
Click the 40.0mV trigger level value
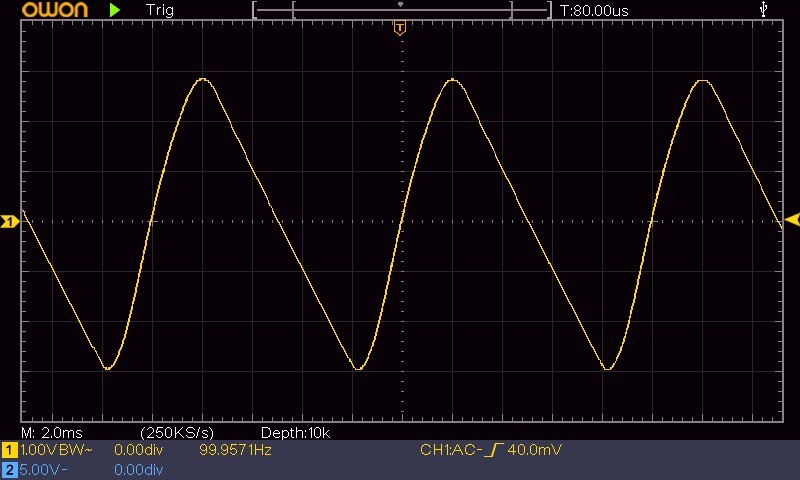(534, 450)
